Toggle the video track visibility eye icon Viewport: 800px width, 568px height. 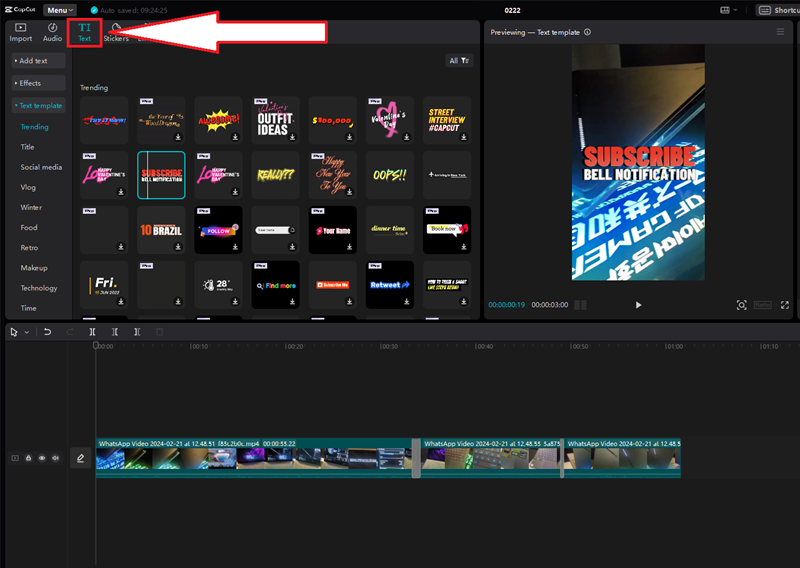point(41,458)
